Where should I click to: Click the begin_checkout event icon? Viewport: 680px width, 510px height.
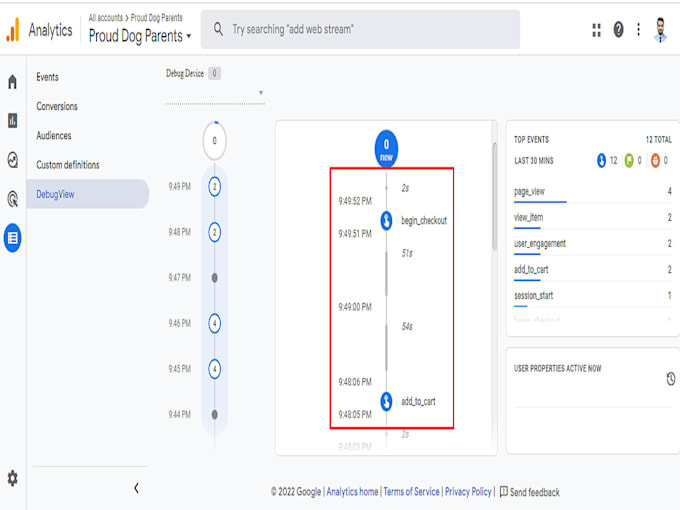(386, 220)
